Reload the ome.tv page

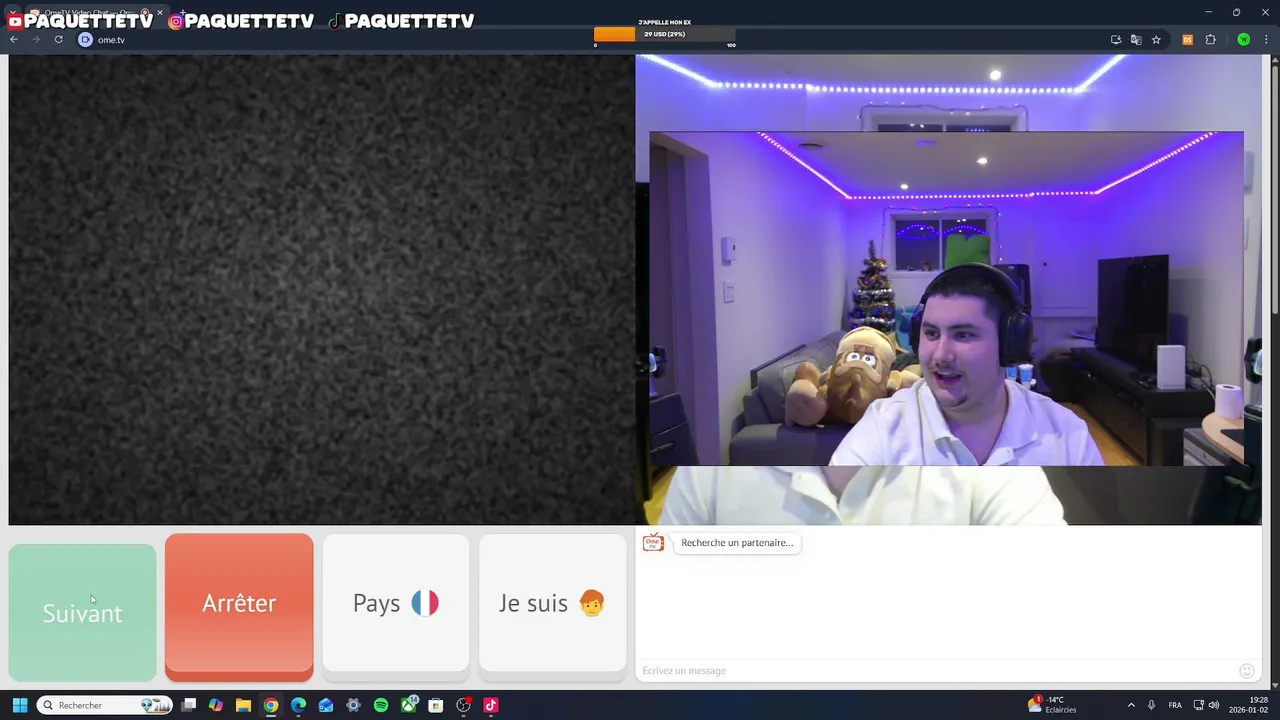(58, 40)
